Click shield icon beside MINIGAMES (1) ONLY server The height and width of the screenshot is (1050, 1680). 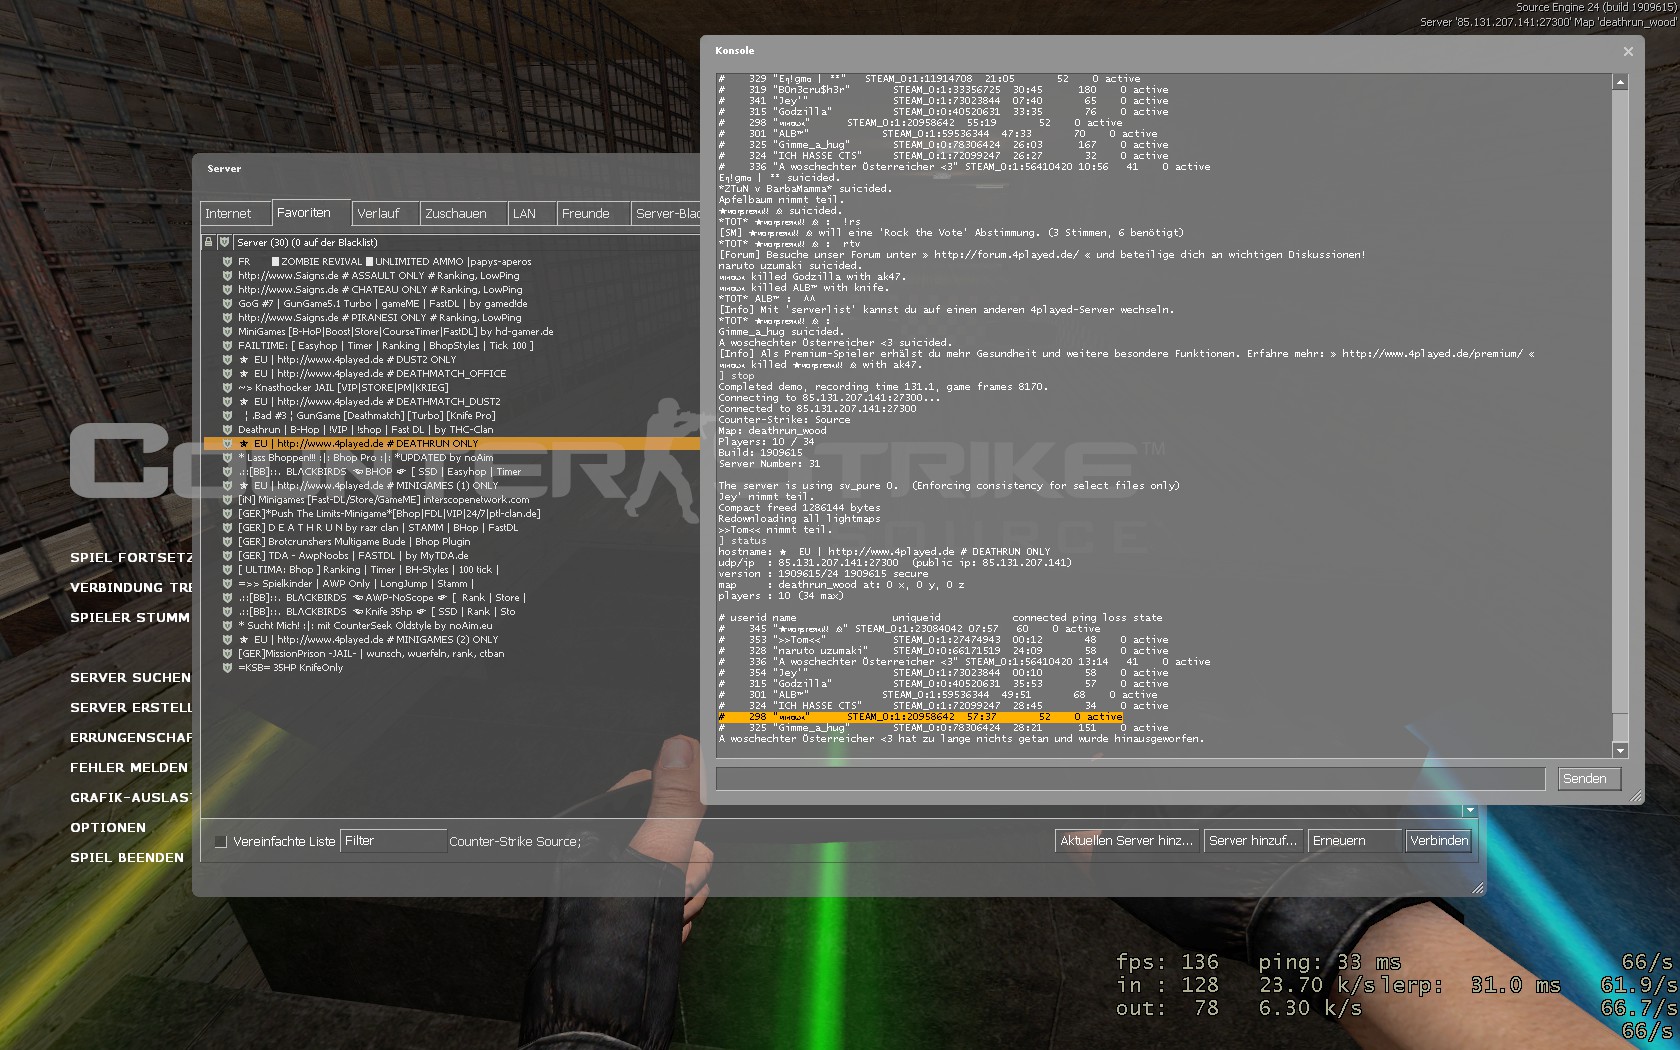point(227,485)
